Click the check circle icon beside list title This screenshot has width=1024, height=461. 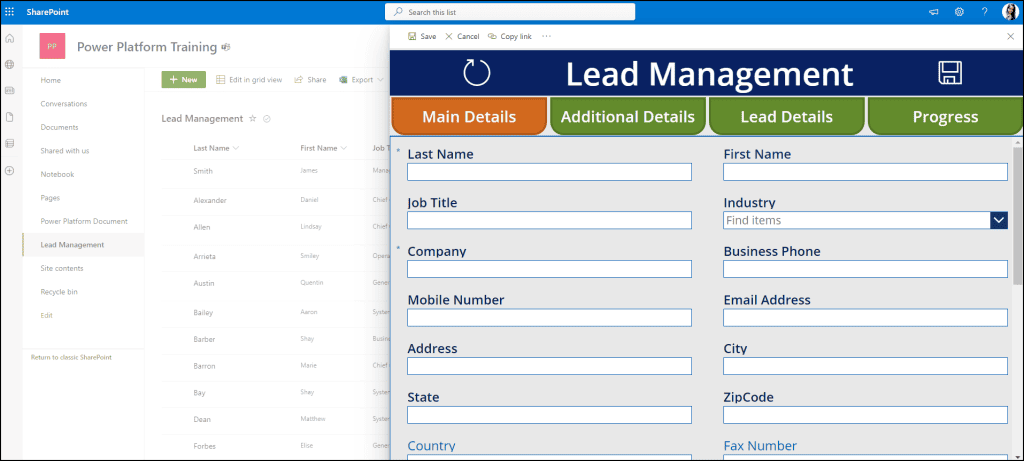tap(266, 119)
